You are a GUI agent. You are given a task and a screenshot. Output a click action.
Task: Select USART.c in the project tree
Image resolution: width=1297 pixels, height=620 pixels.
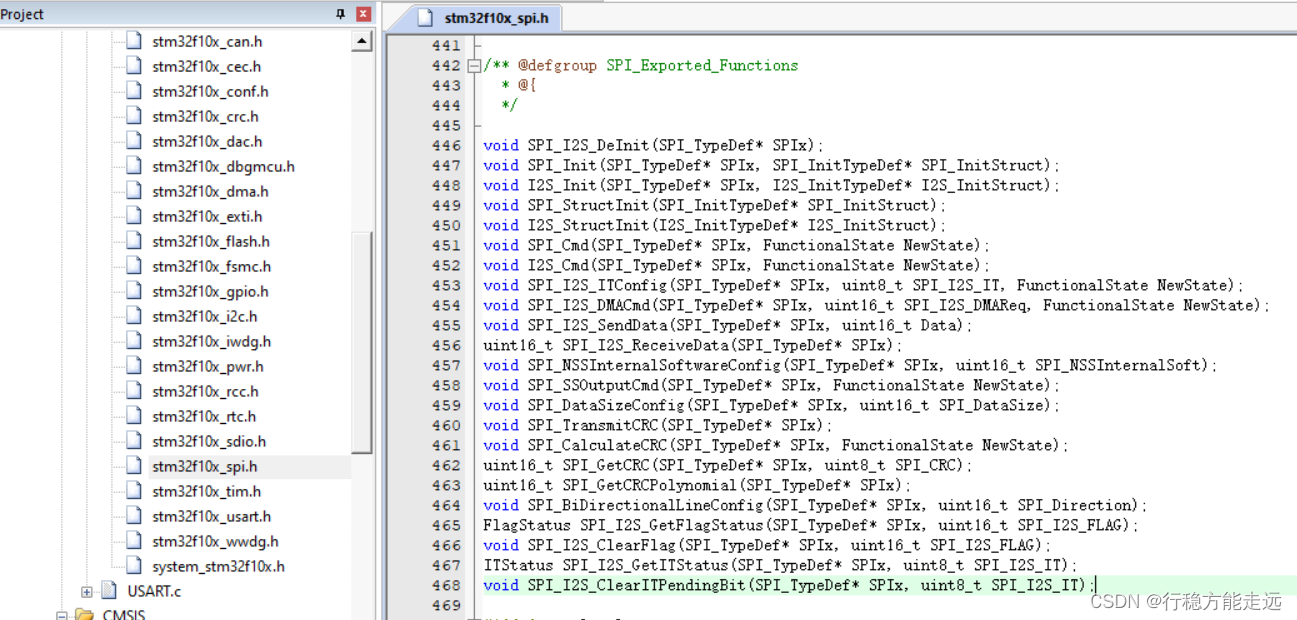click(154, 592)
